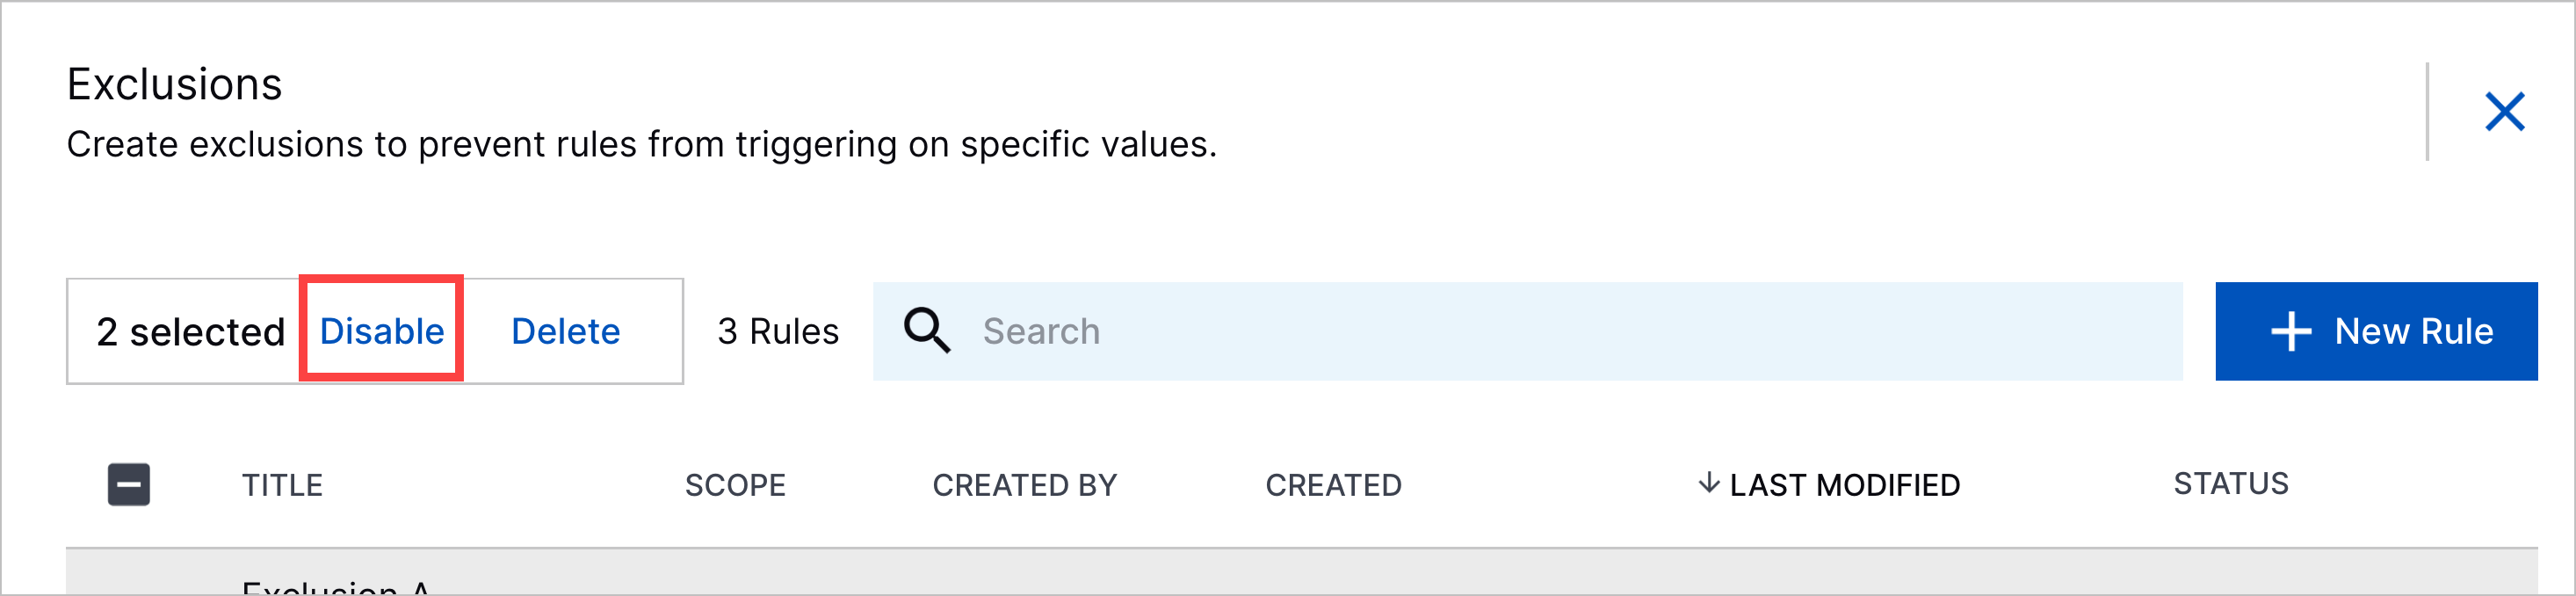Screen dimensions: 2576x596
Task: Sort the table by TITLE column
Action: (282, 485)
